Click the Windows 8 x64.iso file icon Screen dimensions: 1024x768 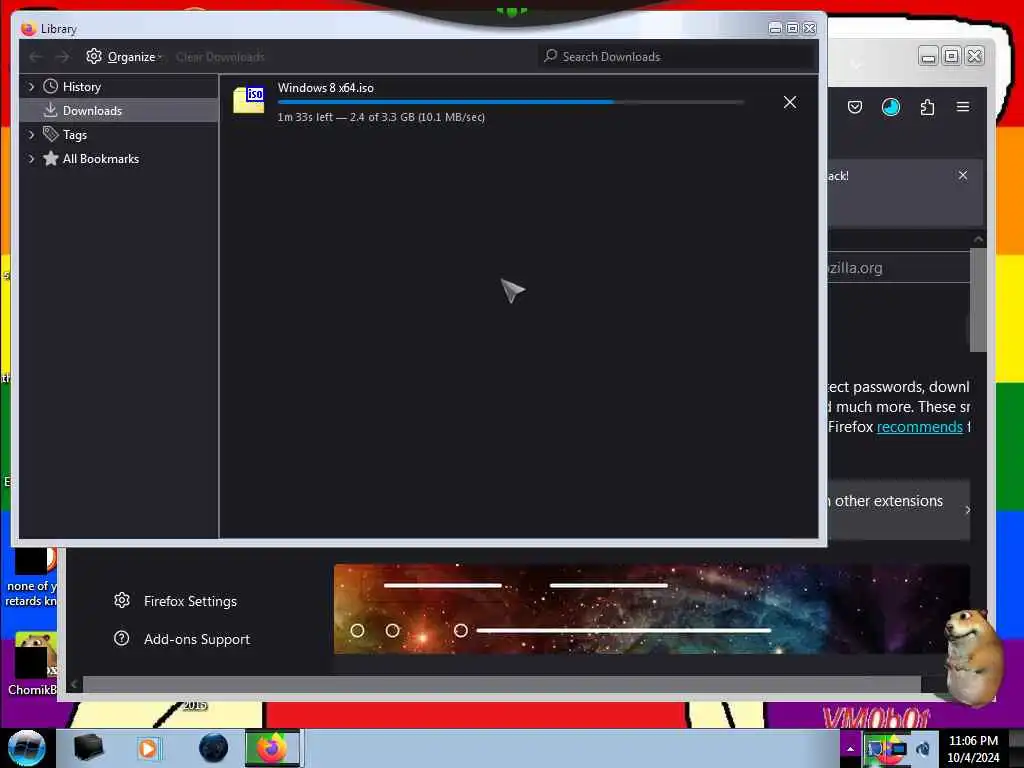(249, 100)
